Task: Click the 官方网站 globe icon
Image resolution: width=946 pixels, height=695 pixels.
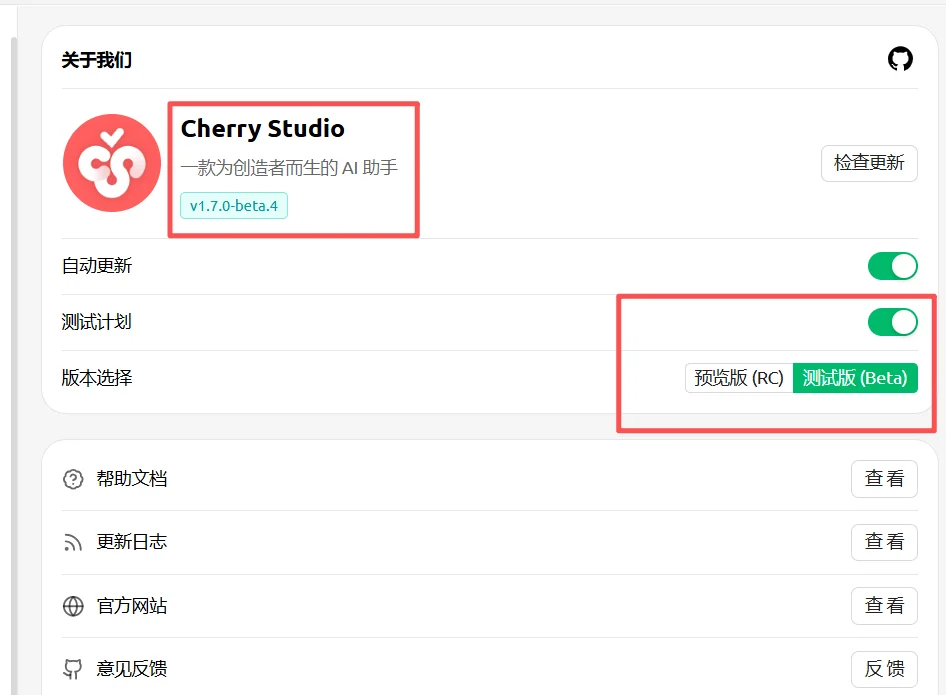Action: (73, 606)
